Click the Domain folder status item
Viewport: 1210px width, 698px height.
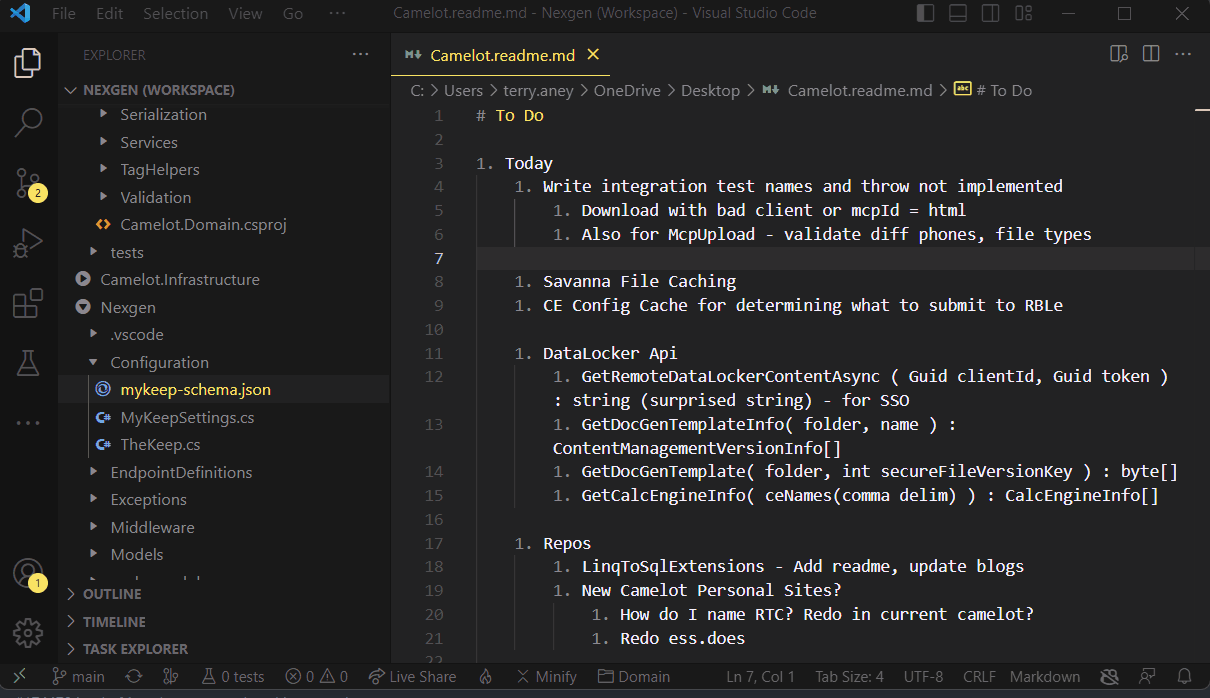click(634, 677)
